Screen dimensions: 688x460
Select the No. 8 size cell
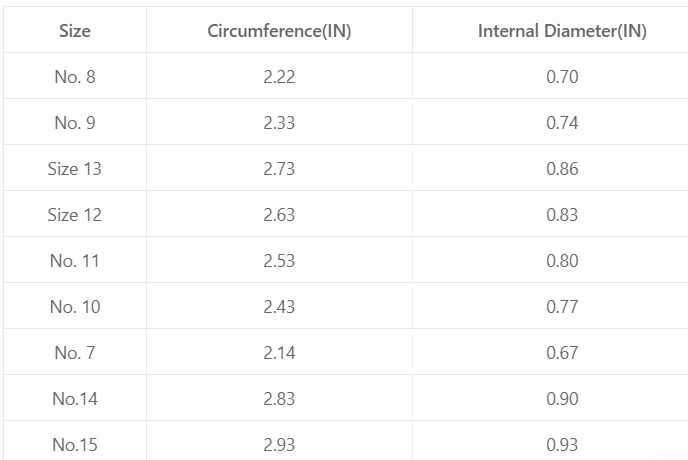pos(75,77)
